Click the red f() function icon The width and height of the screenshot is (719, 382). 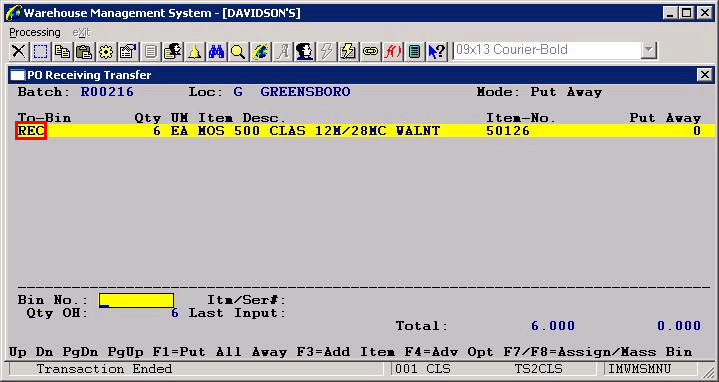pos(393,51)
